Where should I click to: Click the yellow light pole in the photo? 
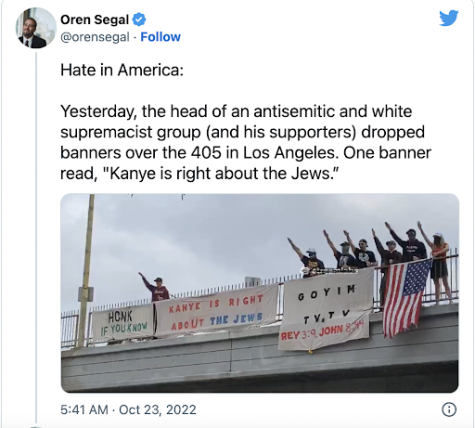86,270
